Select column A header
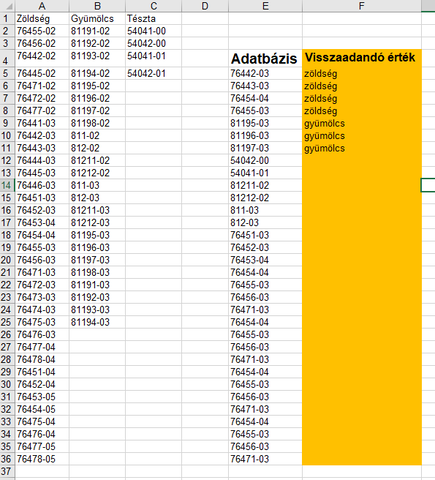Screen dimensions: 435x480 [42, 6]
